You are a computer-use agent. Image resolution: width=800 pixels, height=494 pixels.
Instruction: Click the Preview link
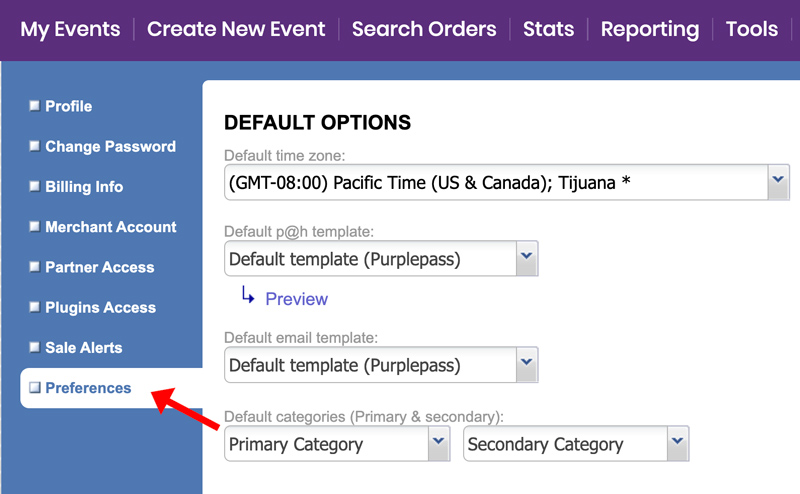(296, 299)
